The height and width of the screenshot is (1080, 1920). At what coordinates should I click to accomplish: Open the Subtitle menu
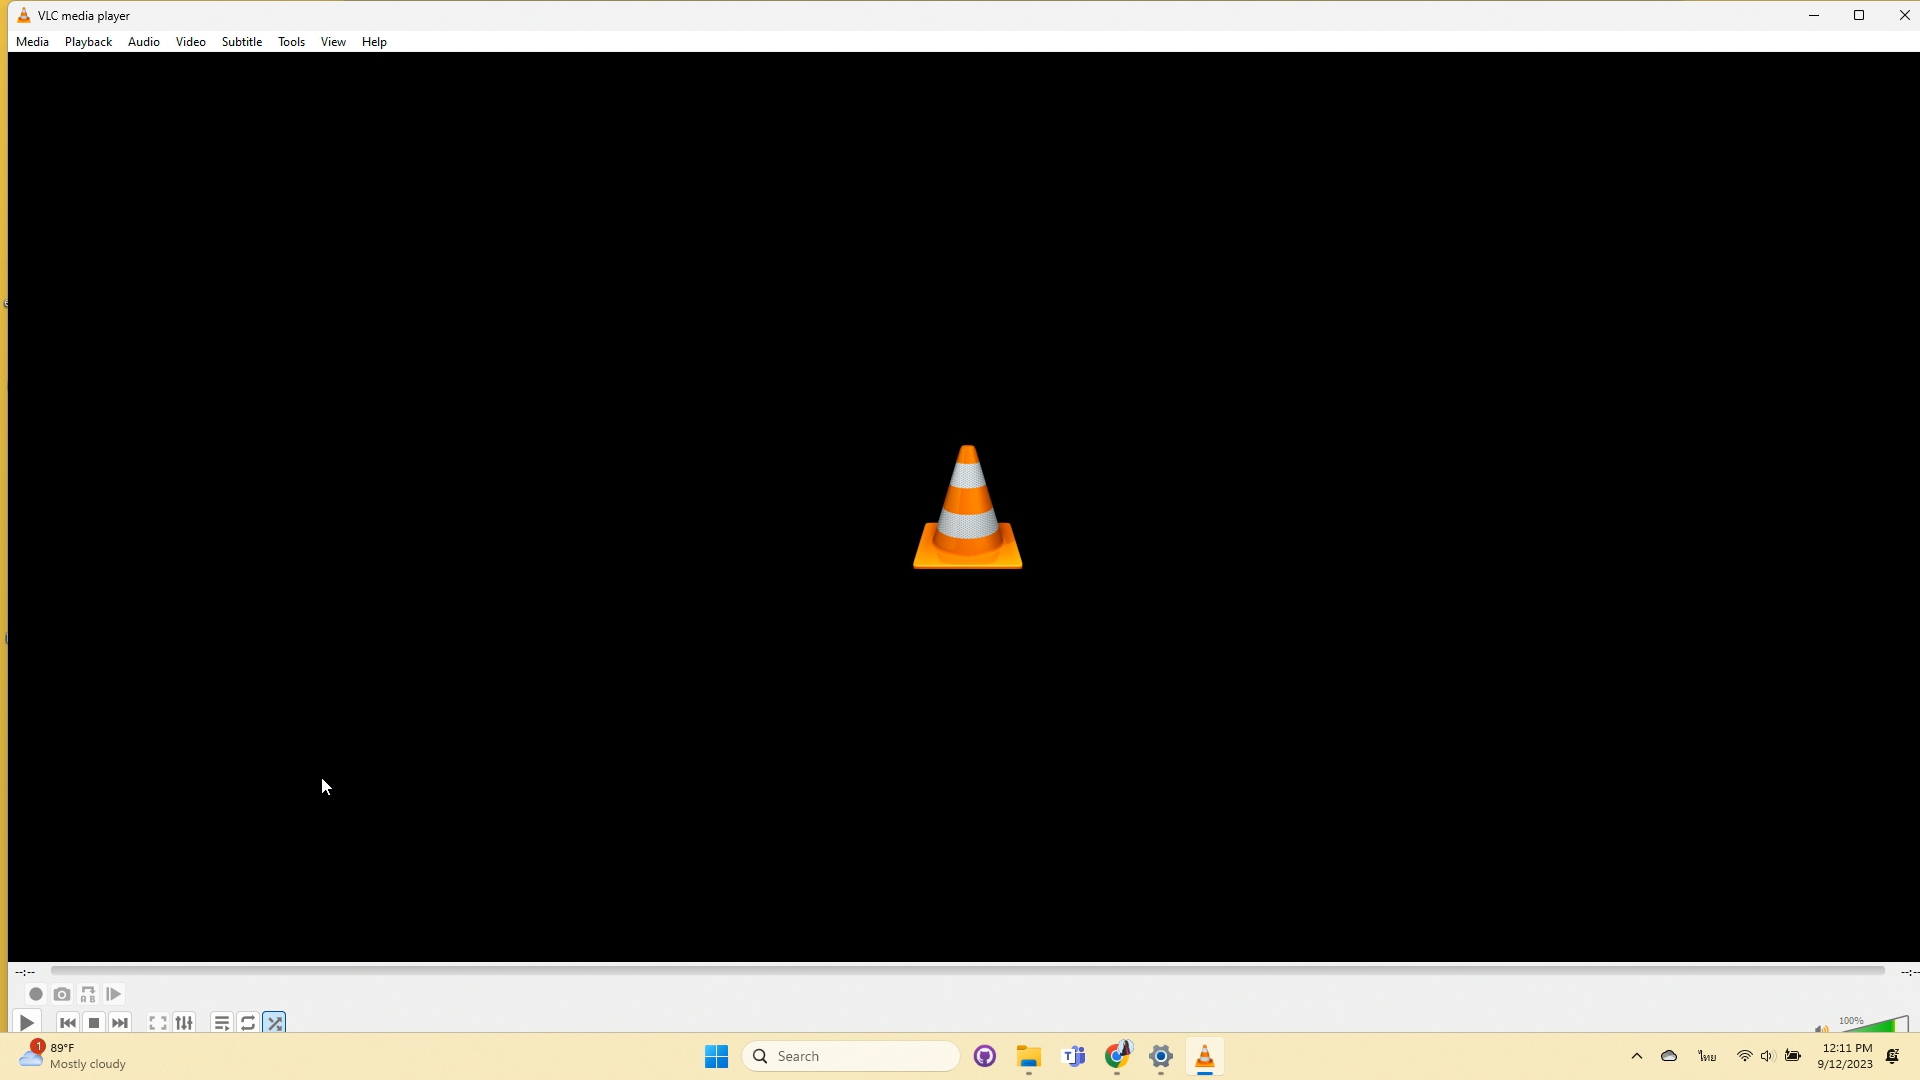242,42
